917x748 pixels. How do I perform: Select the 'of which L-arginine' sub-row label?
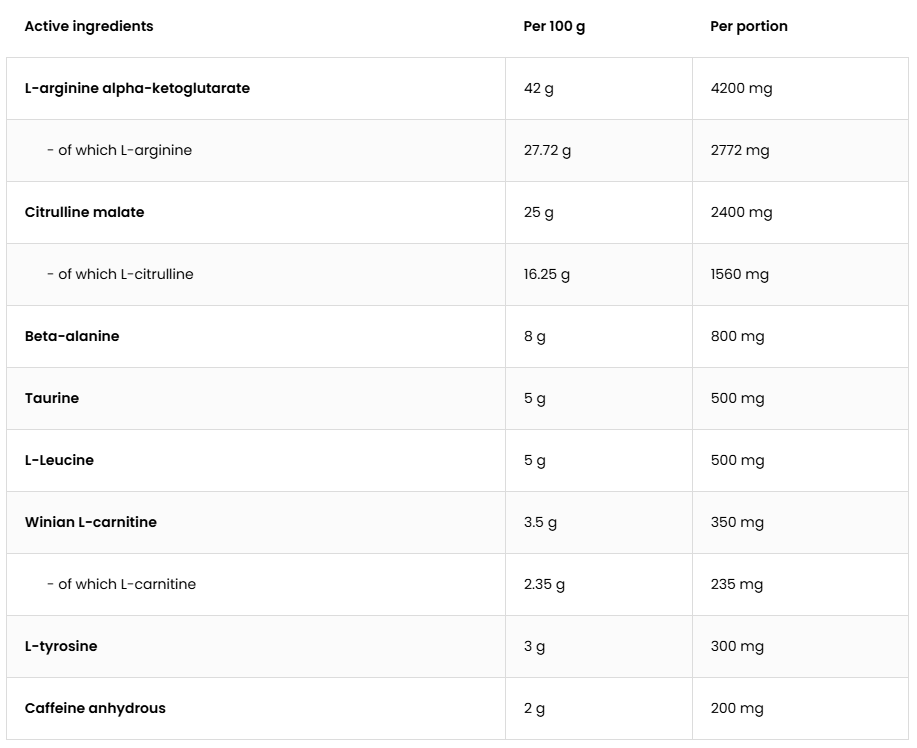point(124,151)
